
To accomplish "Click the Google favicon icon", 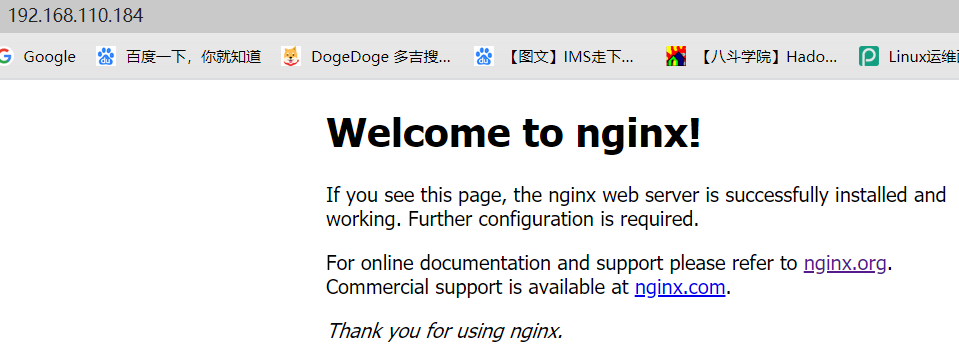I will click(x=5, y=57).
